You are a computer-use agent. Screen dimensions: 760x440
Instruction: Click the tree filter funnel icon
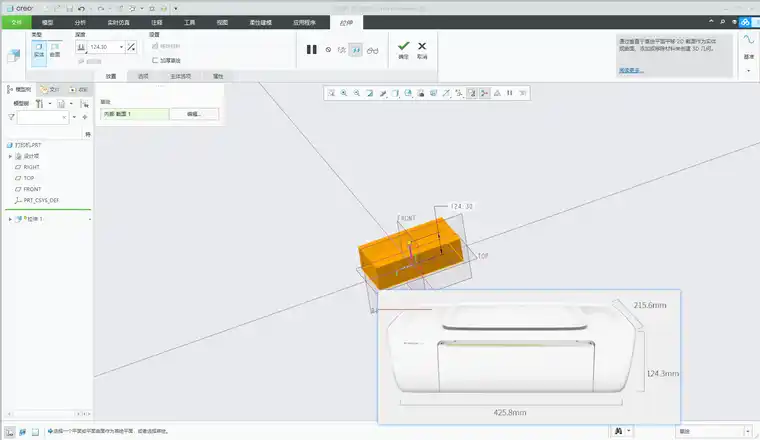[11, 117]
